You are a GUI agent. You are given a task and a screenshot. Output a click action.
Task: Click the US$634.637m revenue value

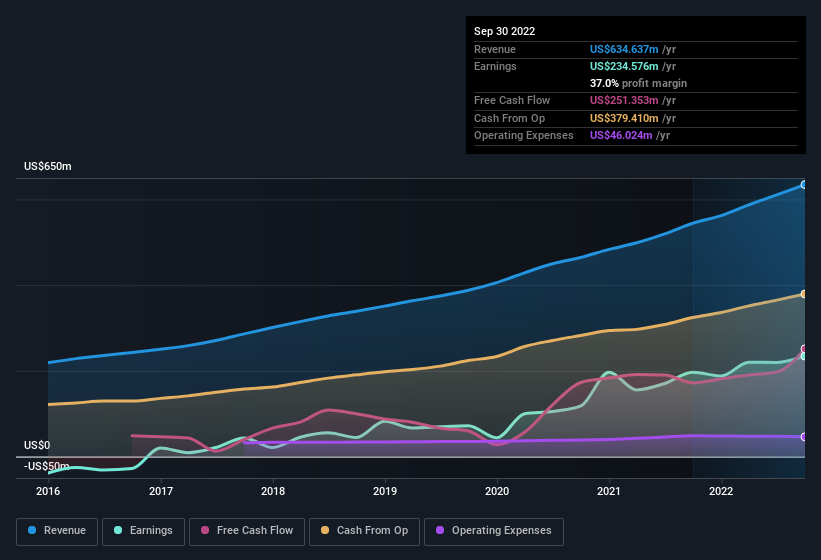pyautogui.click(x=624, y=49)
